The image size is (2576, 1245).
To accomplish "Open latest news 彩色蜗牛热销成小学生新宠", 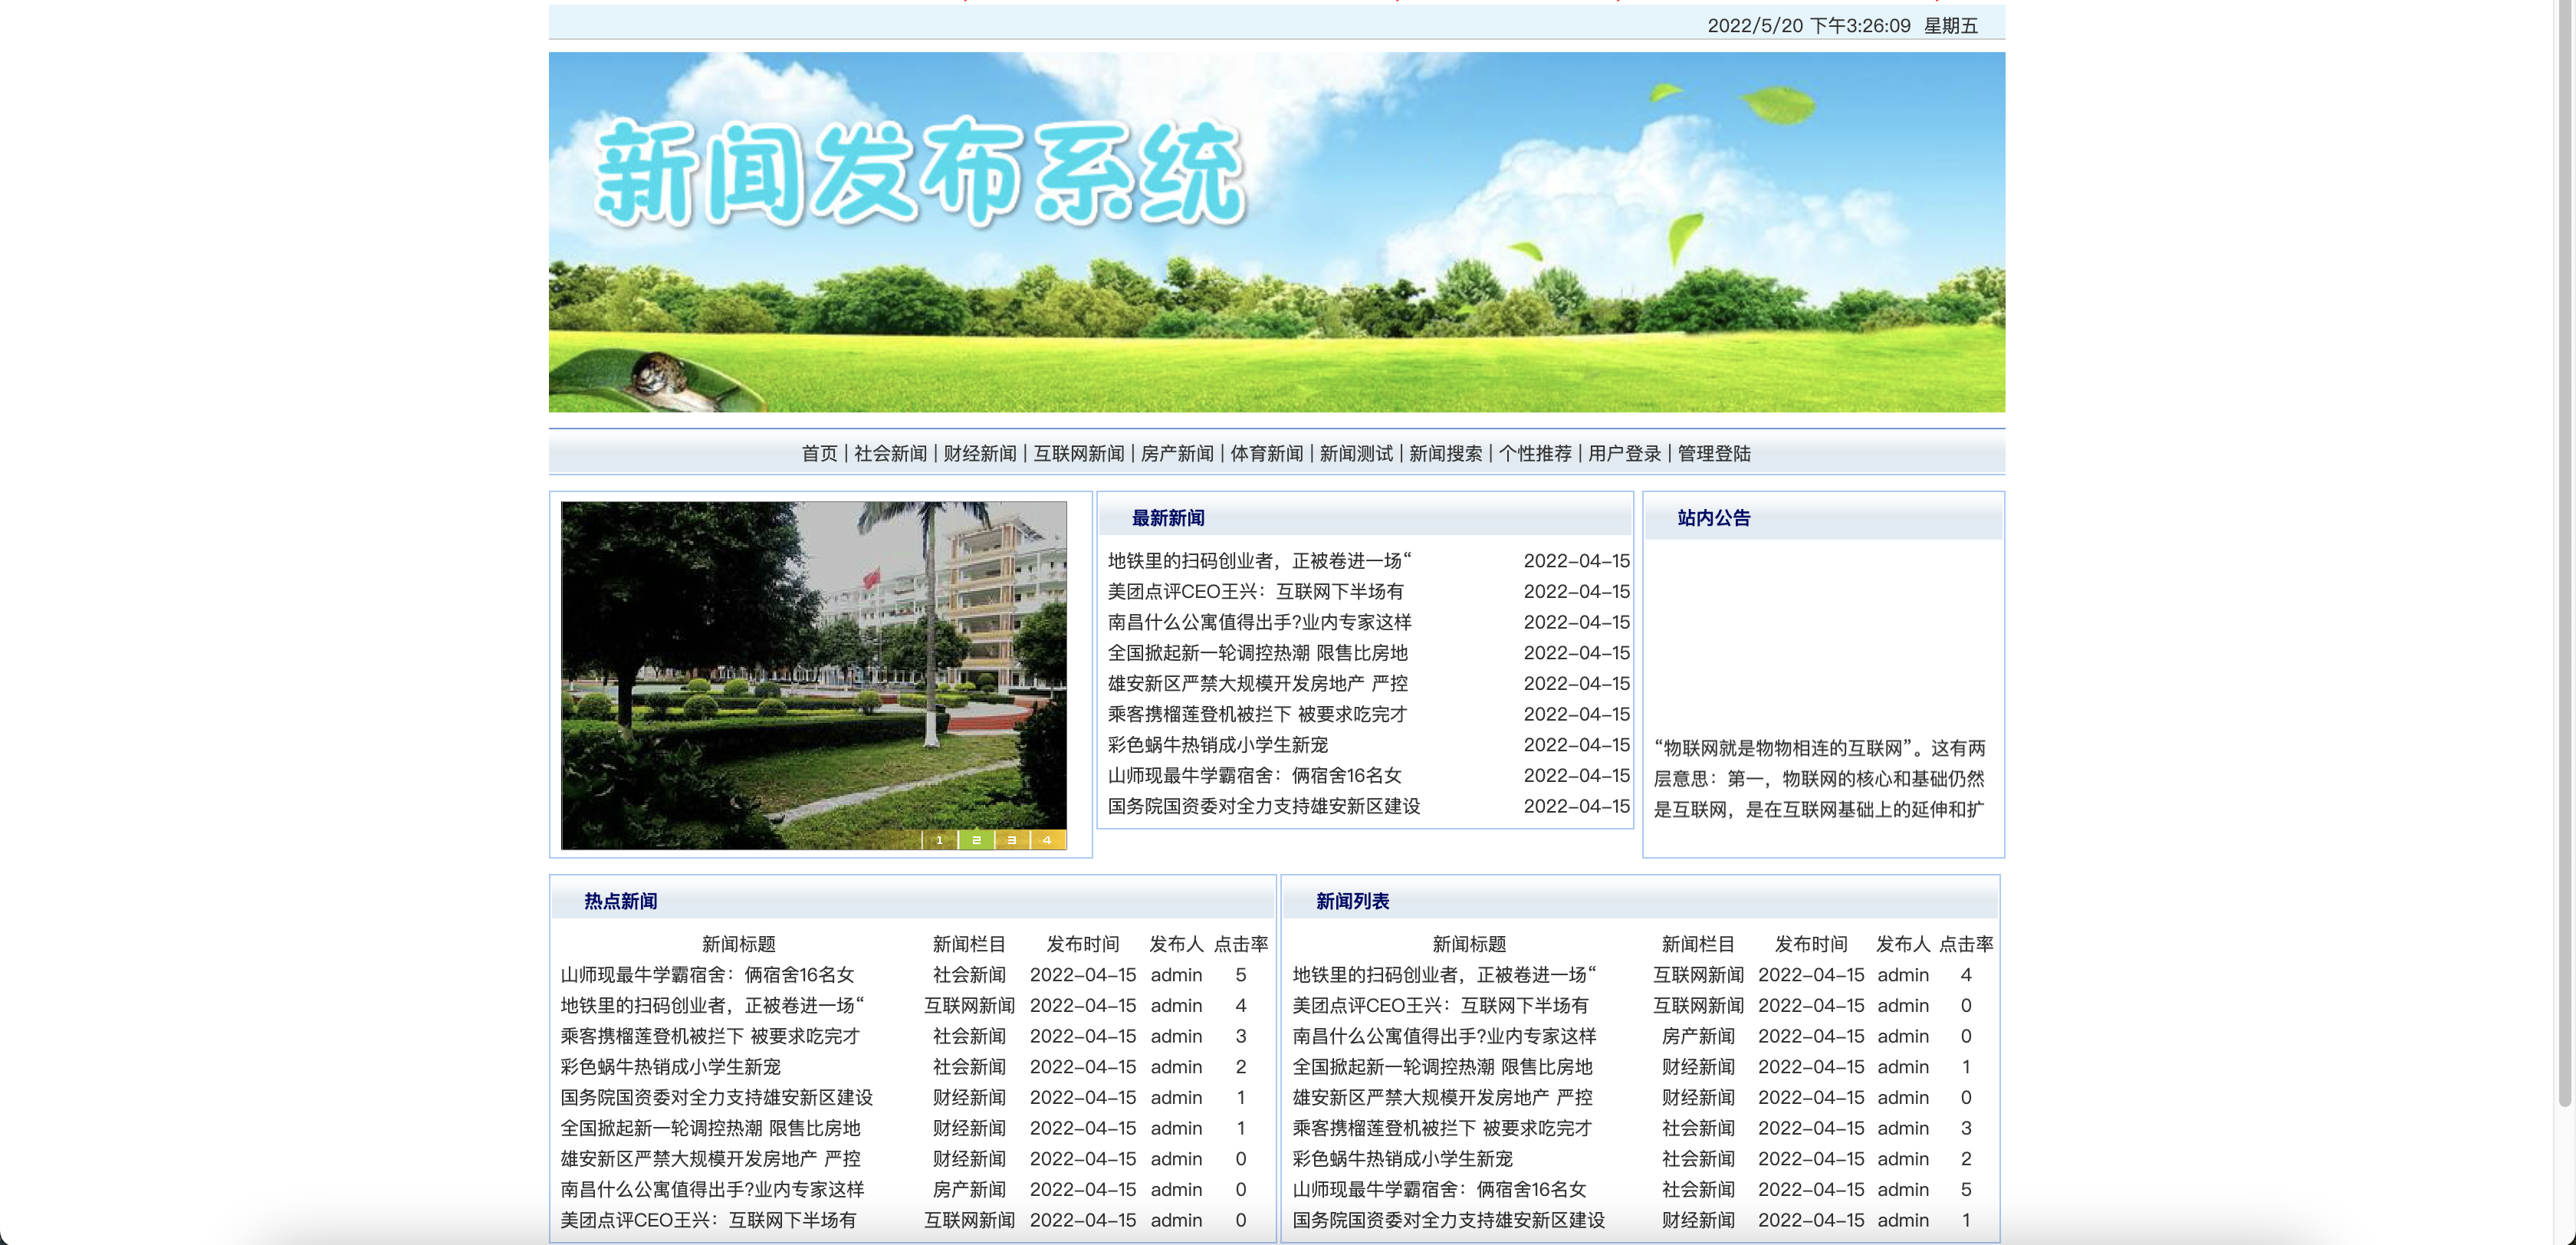I will (1218, 745).
